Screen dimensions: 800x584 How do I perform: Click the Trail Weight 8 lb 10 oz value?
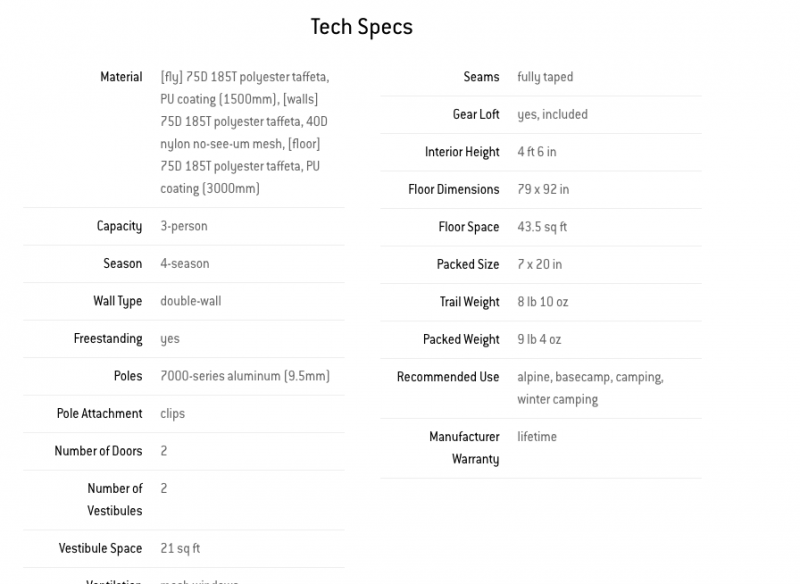[x=542, y=302]
